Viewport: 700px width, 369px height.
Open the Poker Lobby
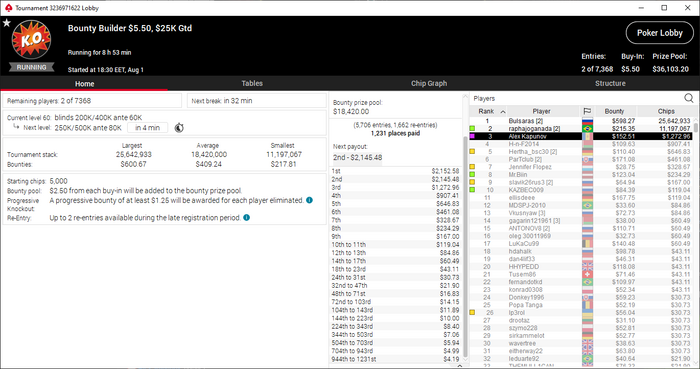tap(660, 33)
